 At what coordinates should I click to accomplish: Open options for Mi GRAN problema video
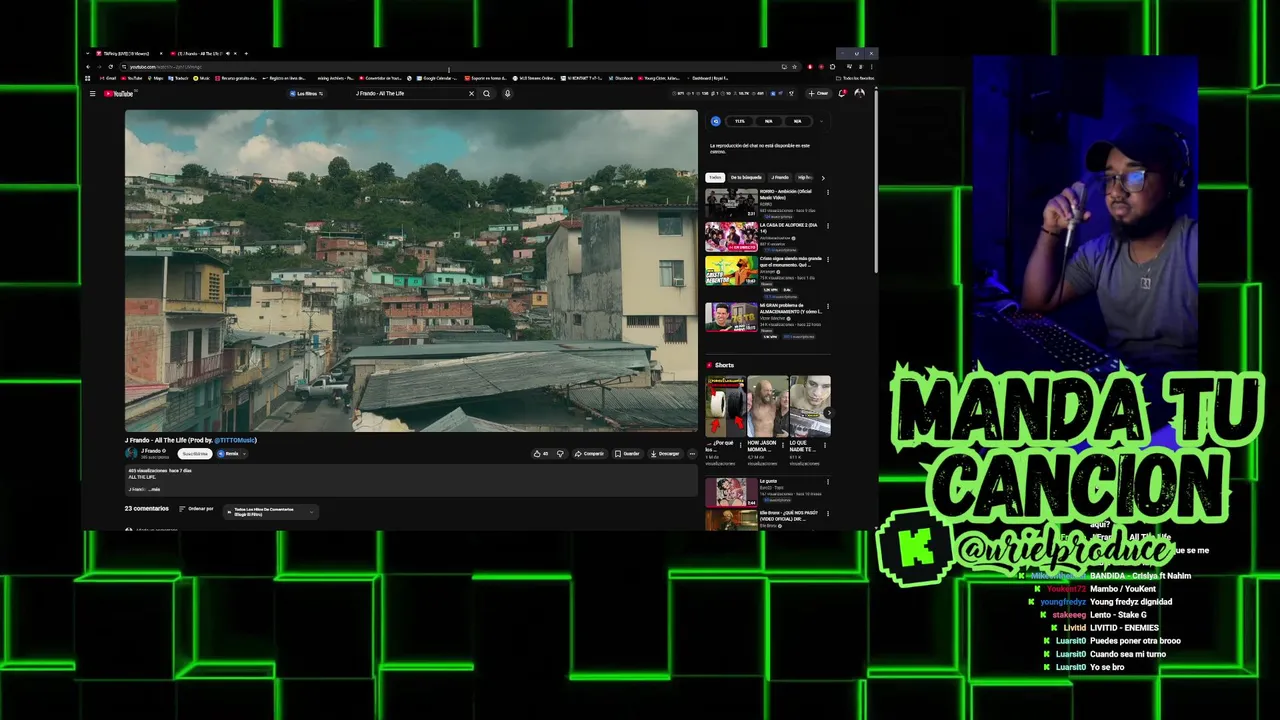coord(827,306)
